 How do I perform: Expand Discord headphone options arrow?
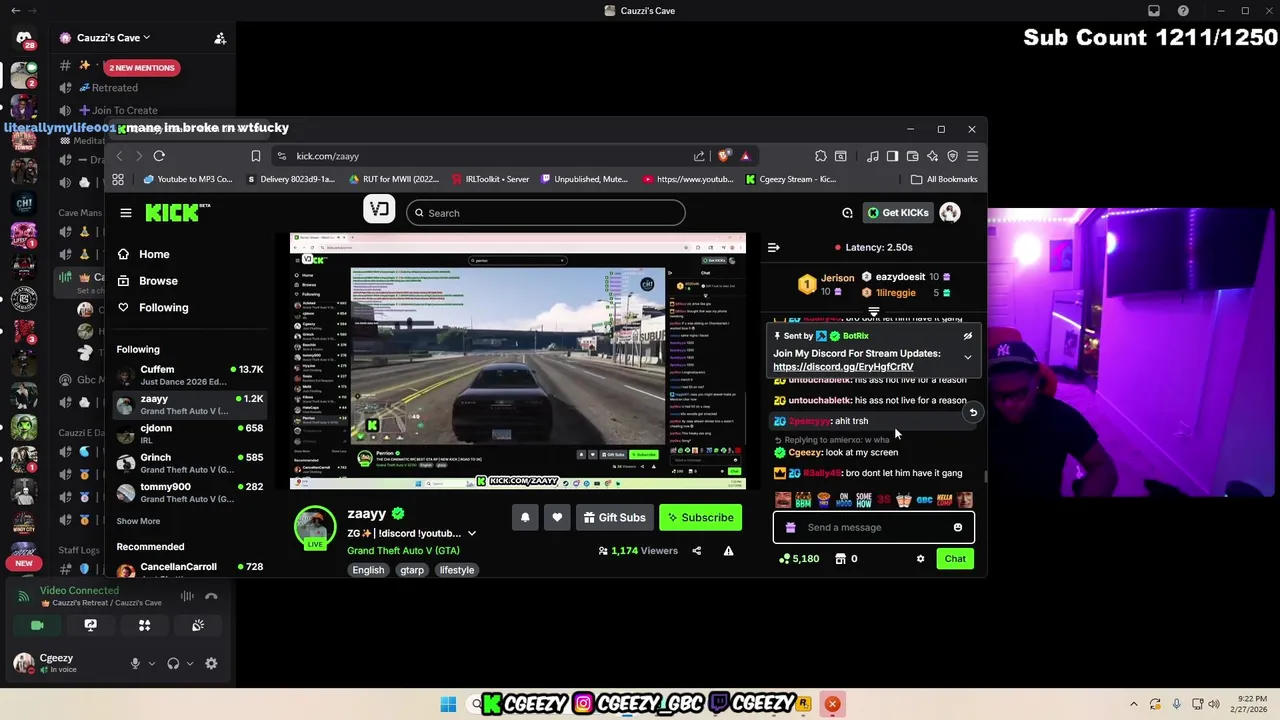pos(190,663)
